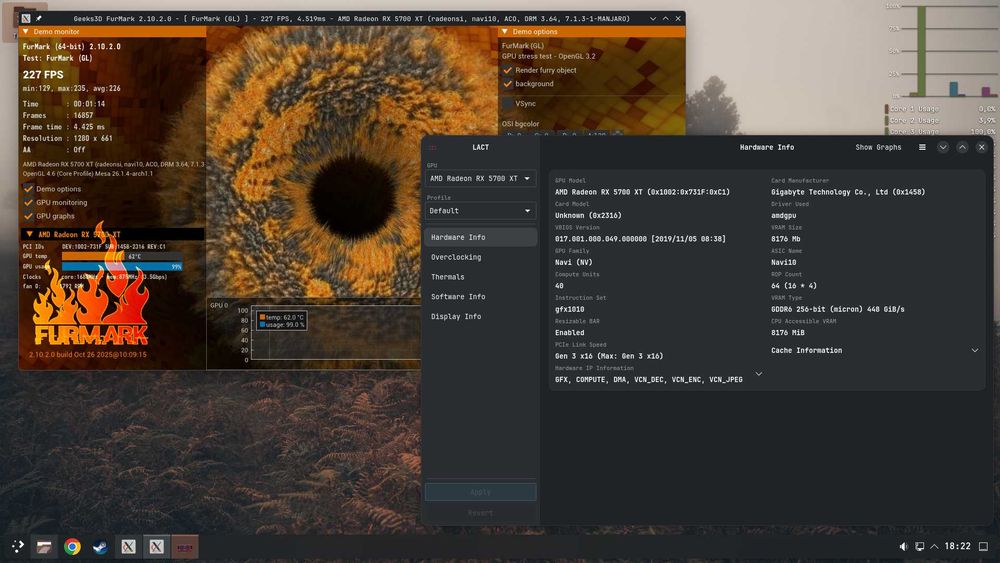
Task: Collapse the AMD Radeon RX 5700 XT monitor section
Action: (29, 234)
